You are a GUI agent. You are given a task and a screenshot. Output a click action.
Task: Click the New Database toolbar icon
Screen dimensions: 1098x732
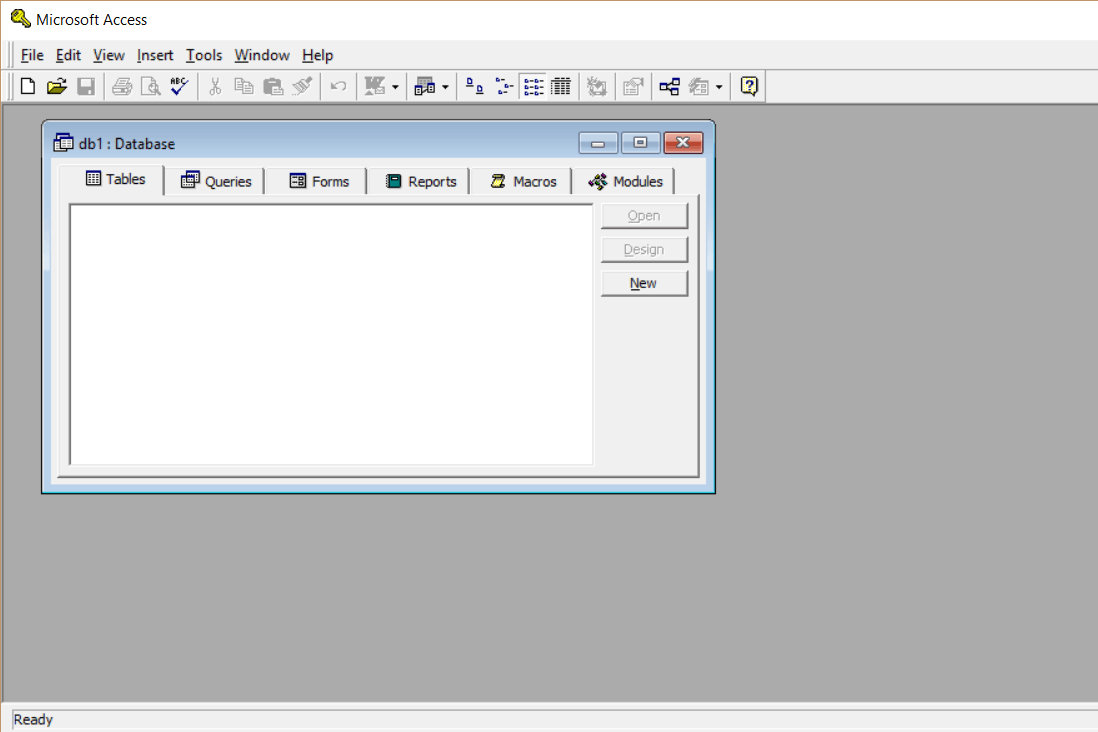coord(28,86)
